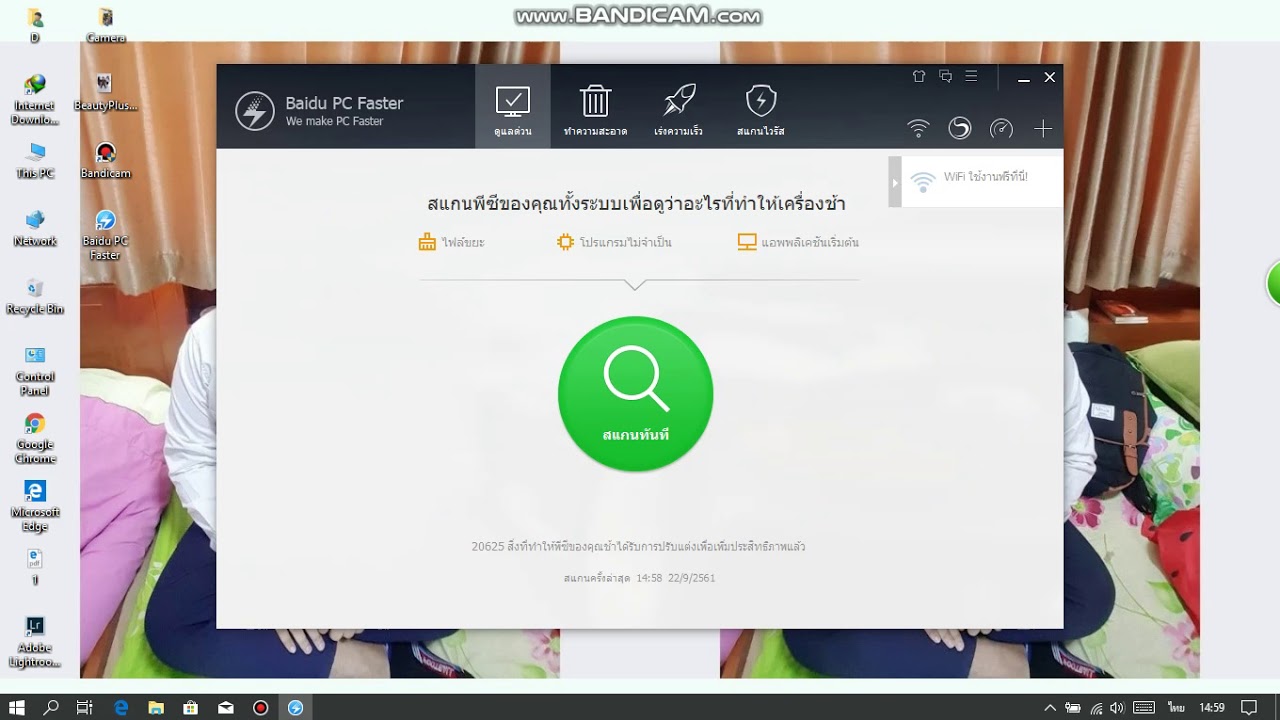
Task: Open the ดูแลด่วน quick care tab
Action: coord(512,107)
